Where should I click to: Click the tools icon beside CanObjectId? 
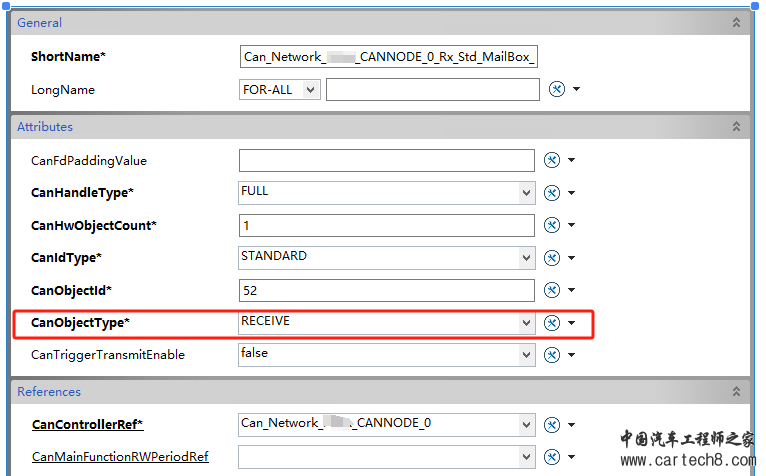[x=551, y=291]
